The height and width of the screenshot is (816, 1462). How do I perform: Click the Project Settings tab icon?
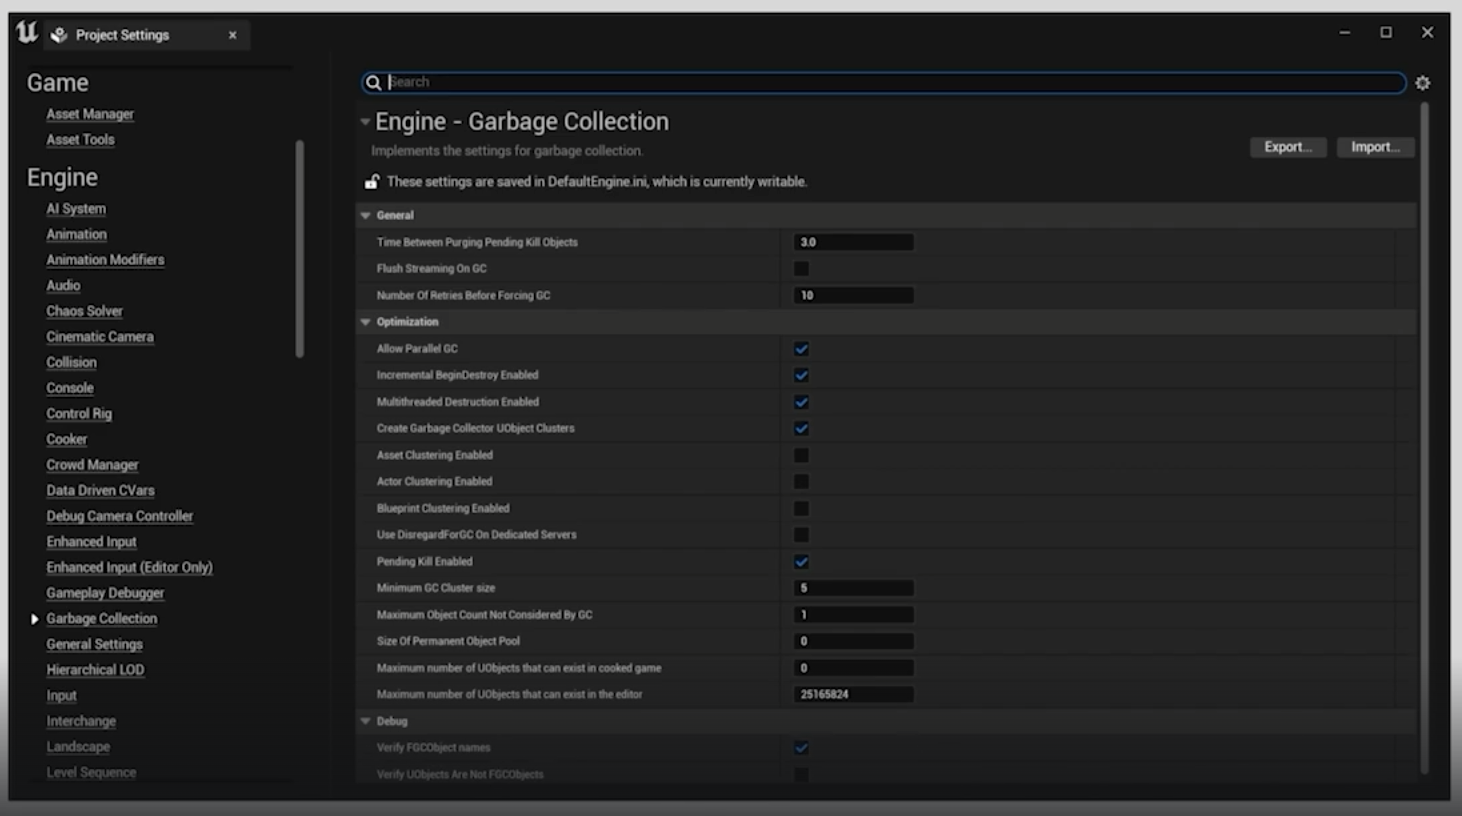tap(60, 35)
